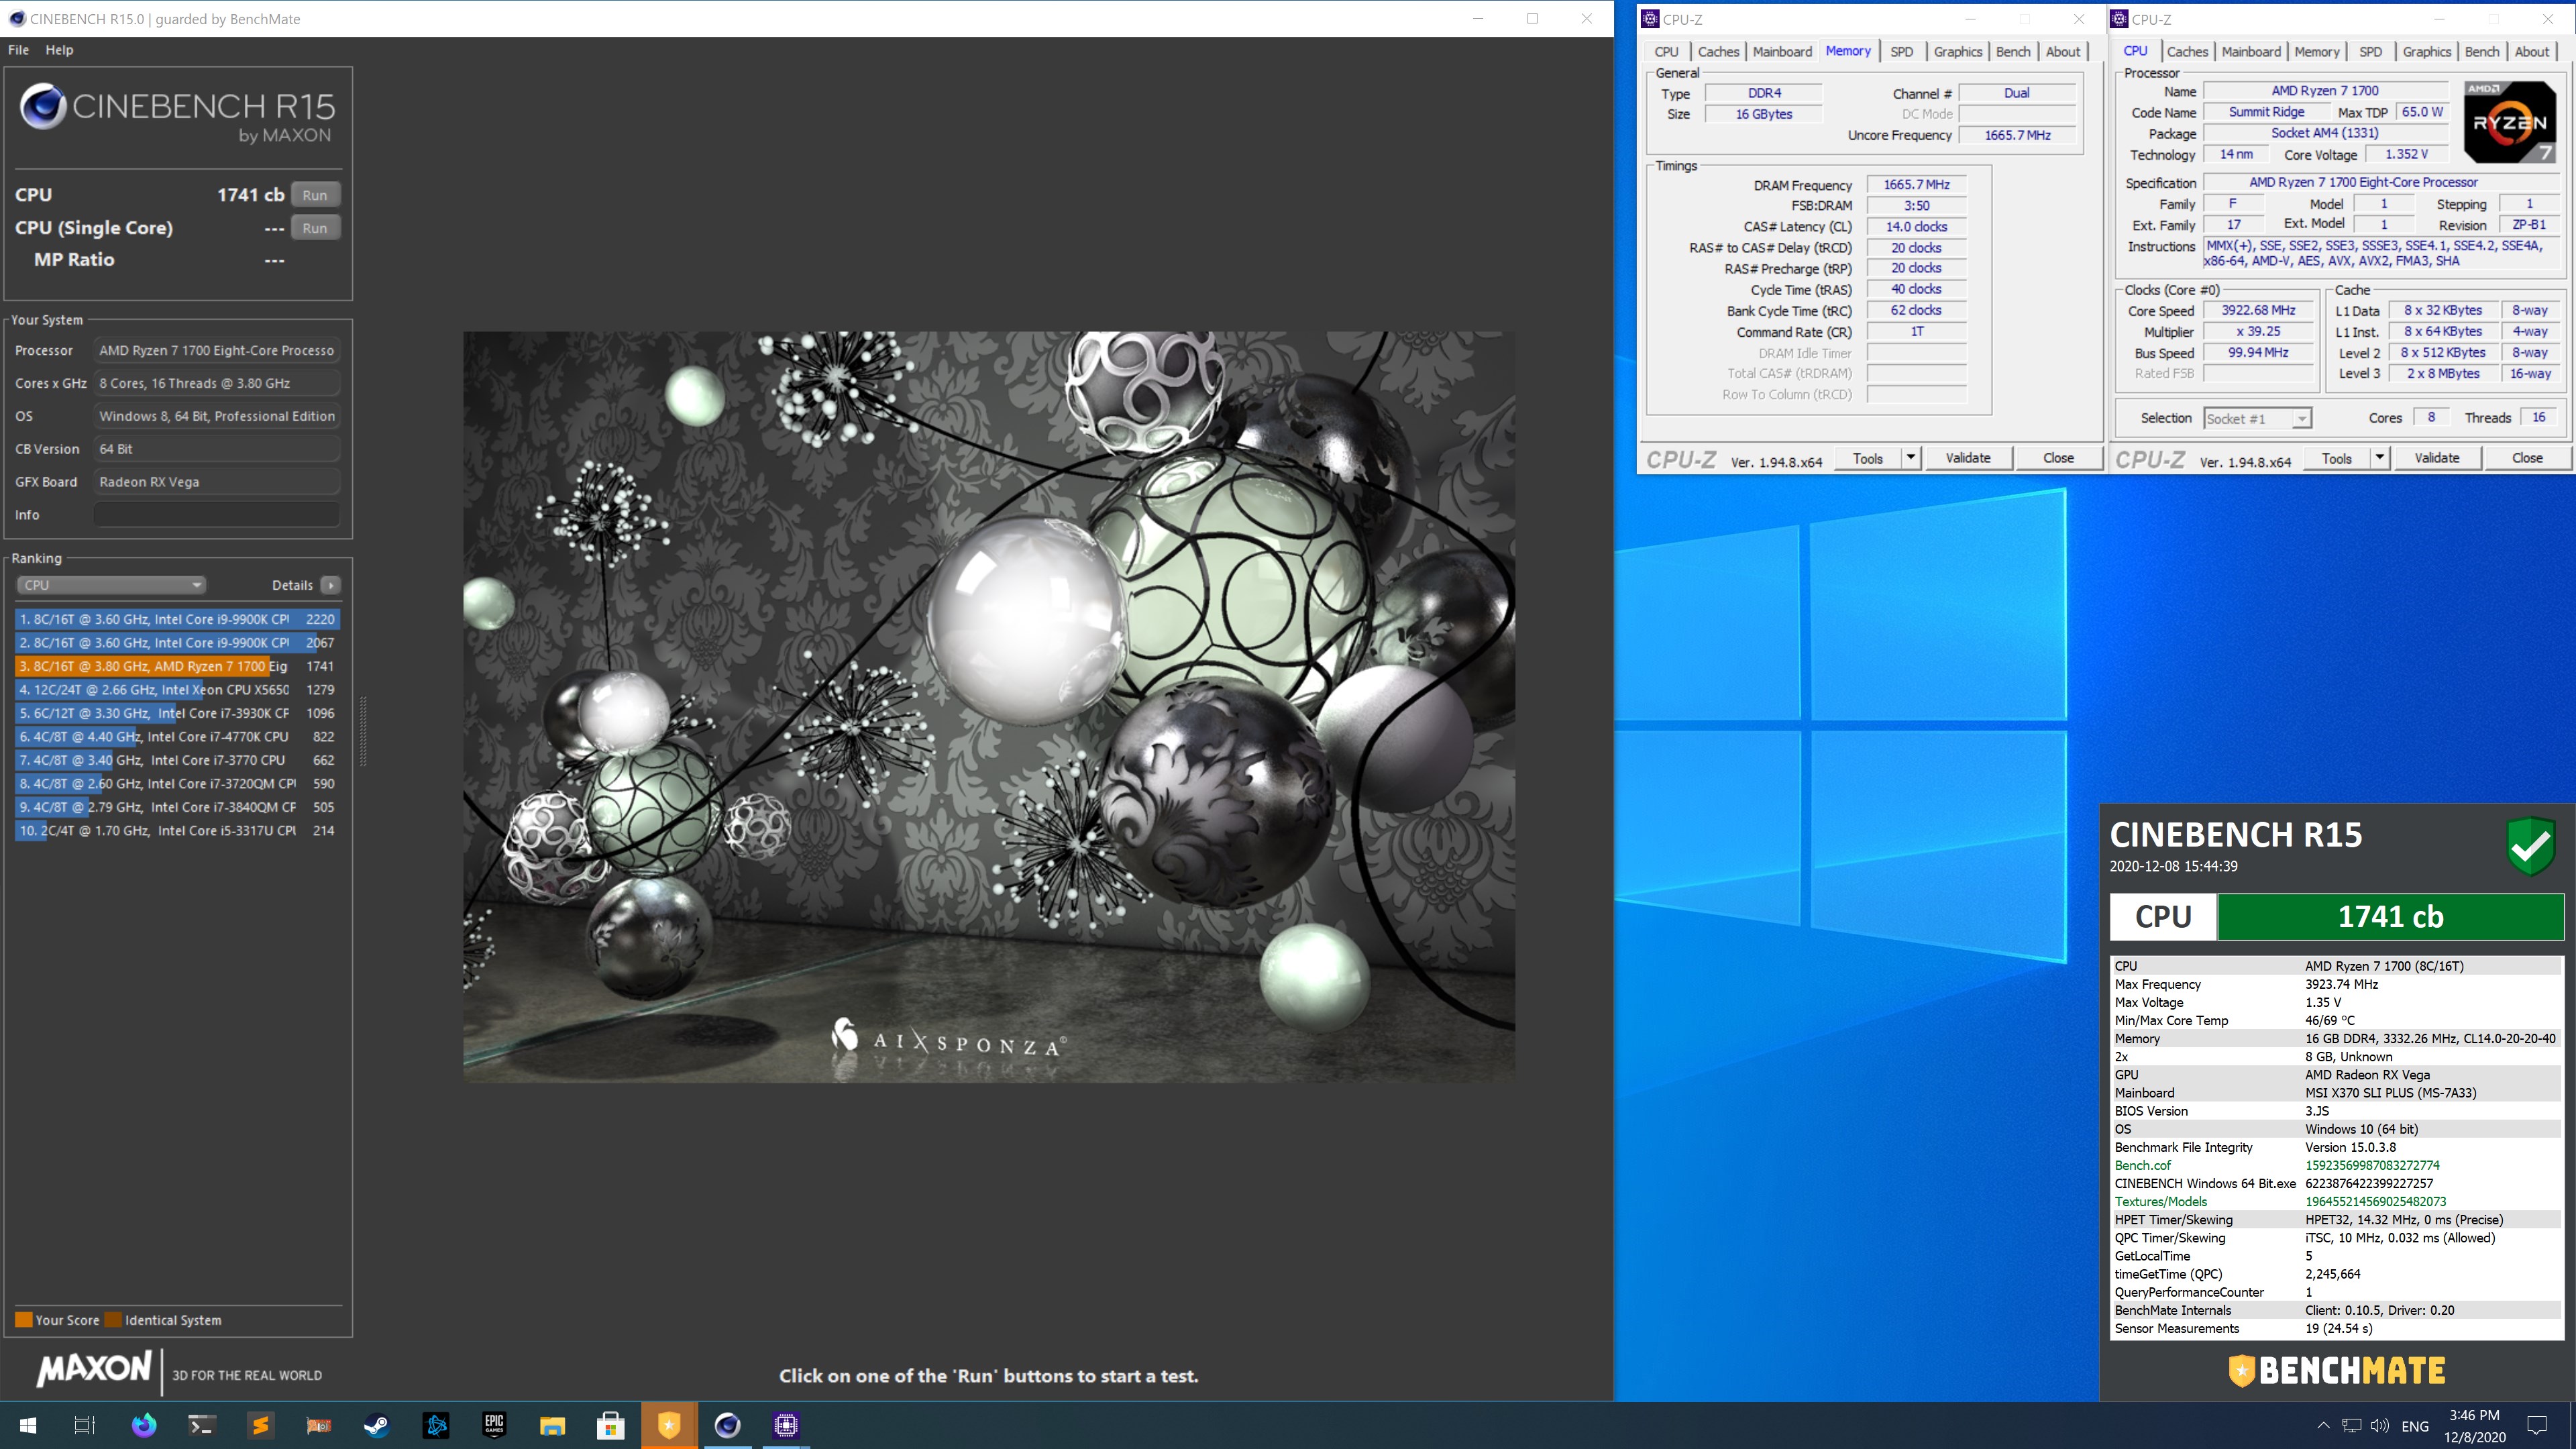Expand Tools dropdown arrow in left CPU-Z
This screenshot has height=1449, width=2576.
[1910, 458]
